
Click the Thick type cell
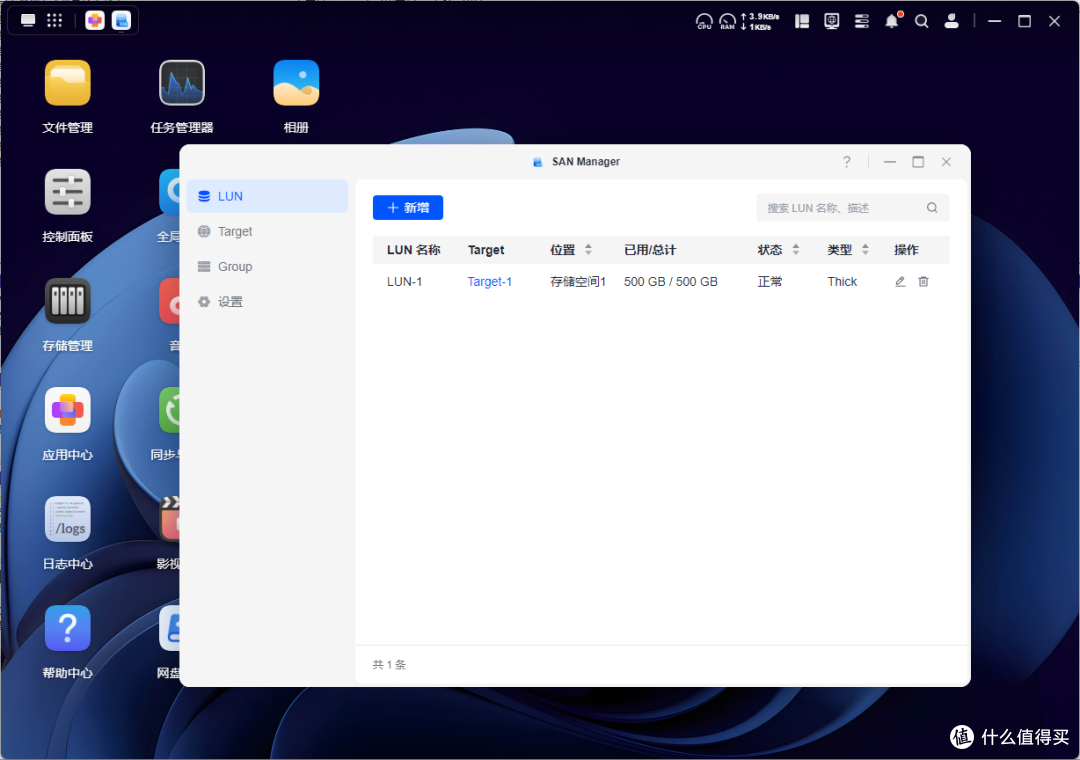[842, 282]
